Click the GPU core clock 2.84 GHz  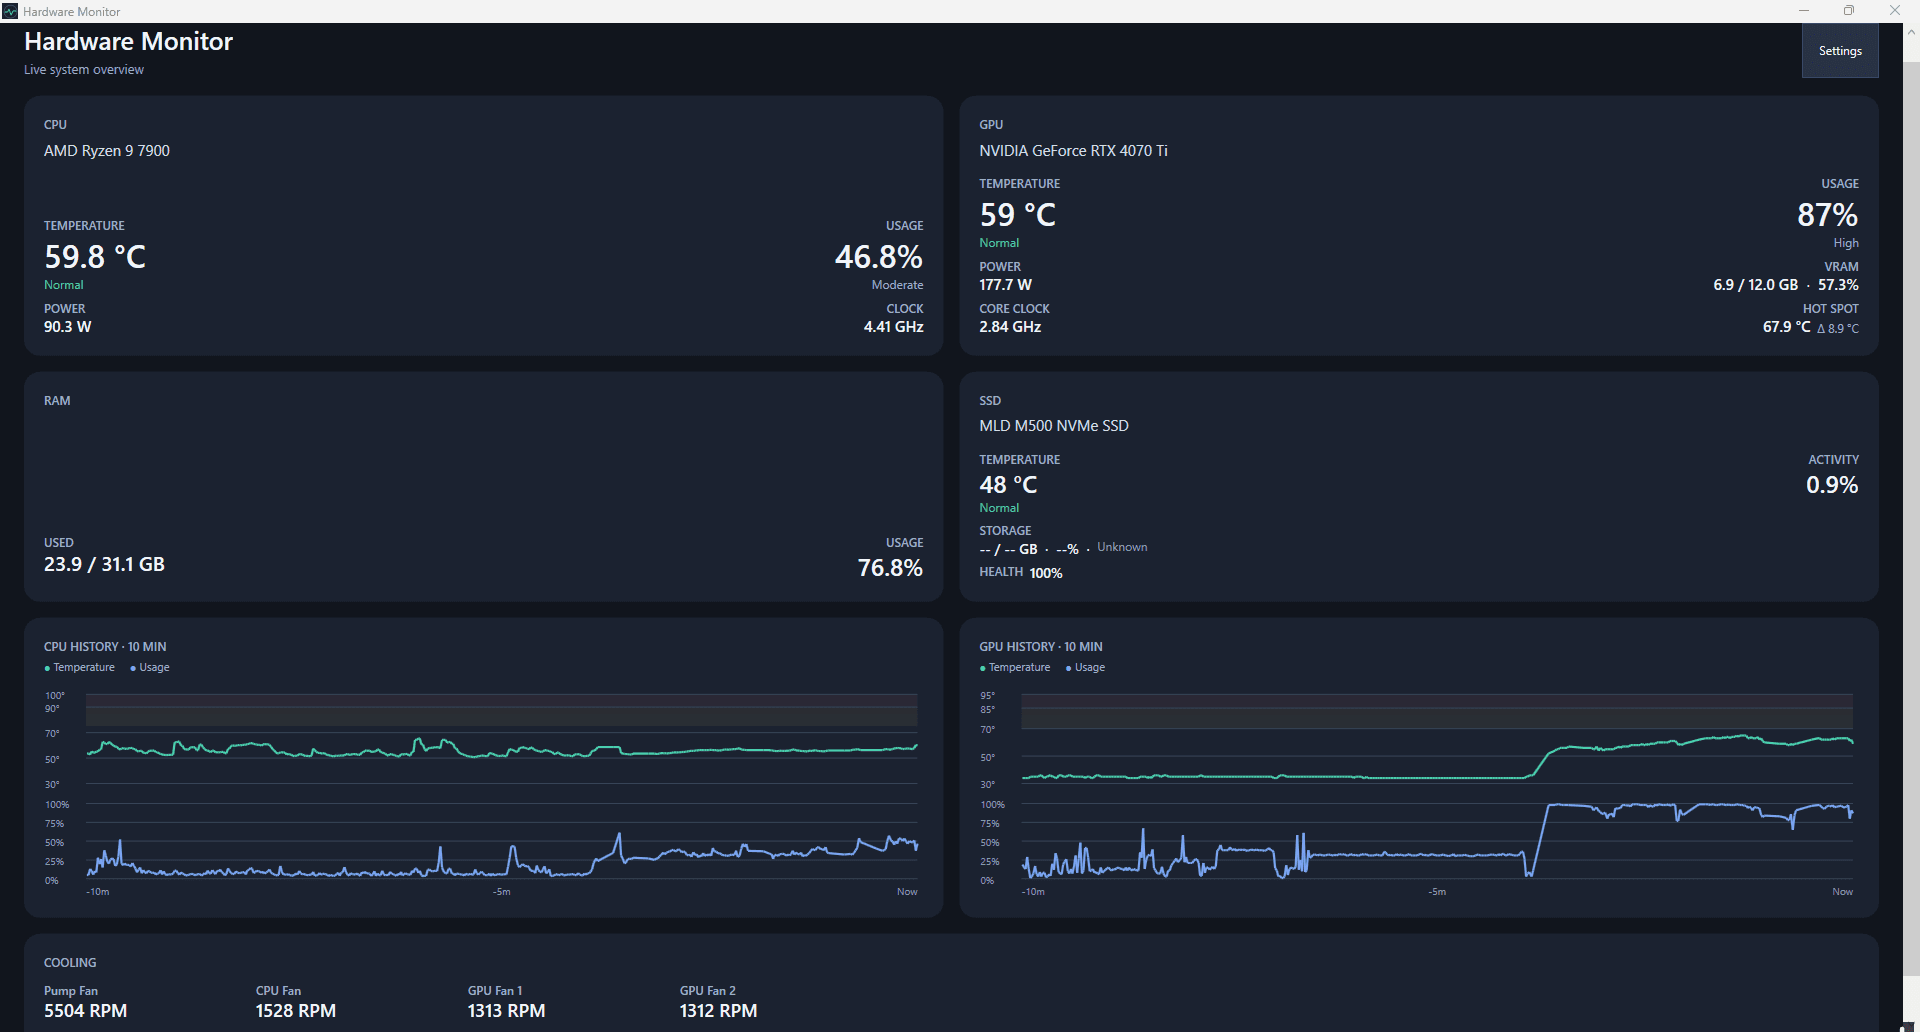[x=1010, y=327]
